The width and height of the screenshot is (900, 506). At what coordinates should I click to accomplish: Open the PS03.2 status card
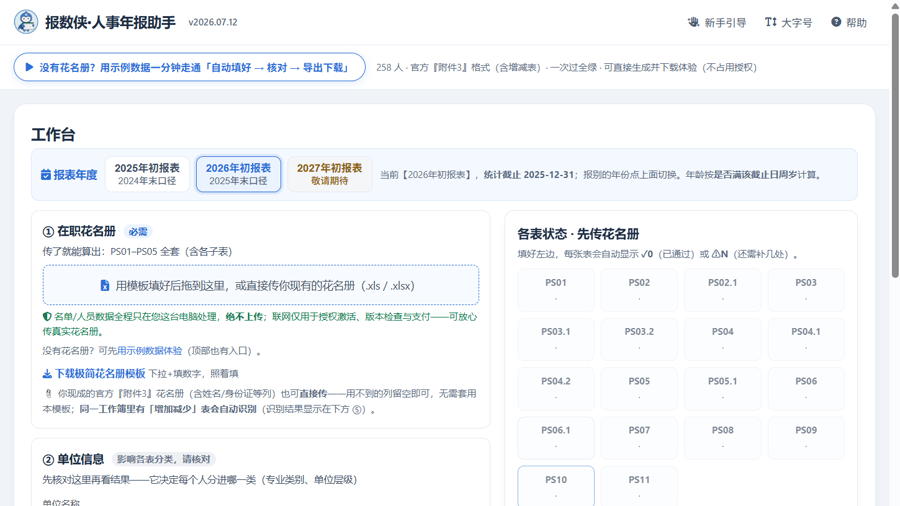[x=639, y=339]
